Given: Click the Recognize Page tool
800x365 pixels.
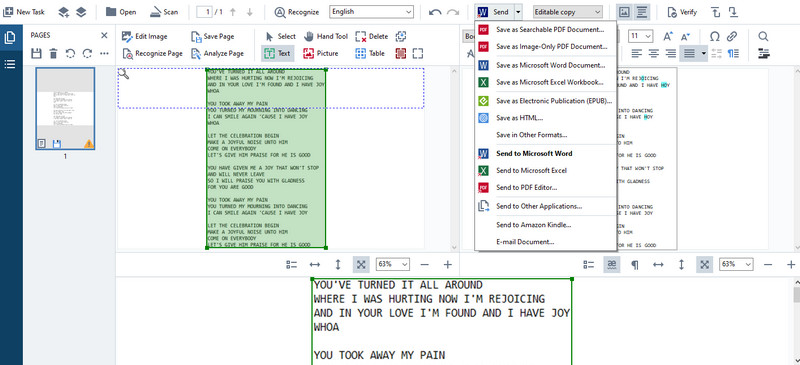Looking at the screenshot, I should point(152,53).
